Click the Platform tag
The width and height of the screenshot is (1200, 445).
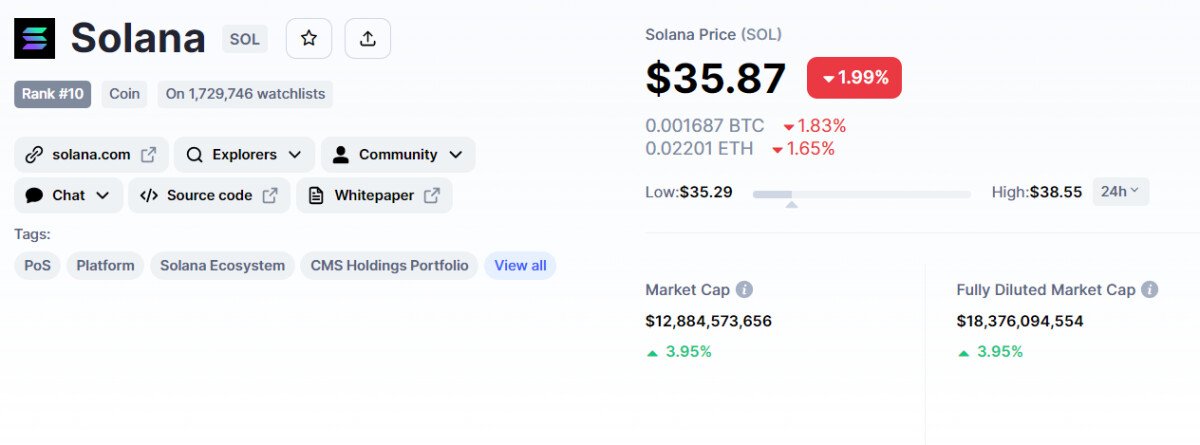105,265
